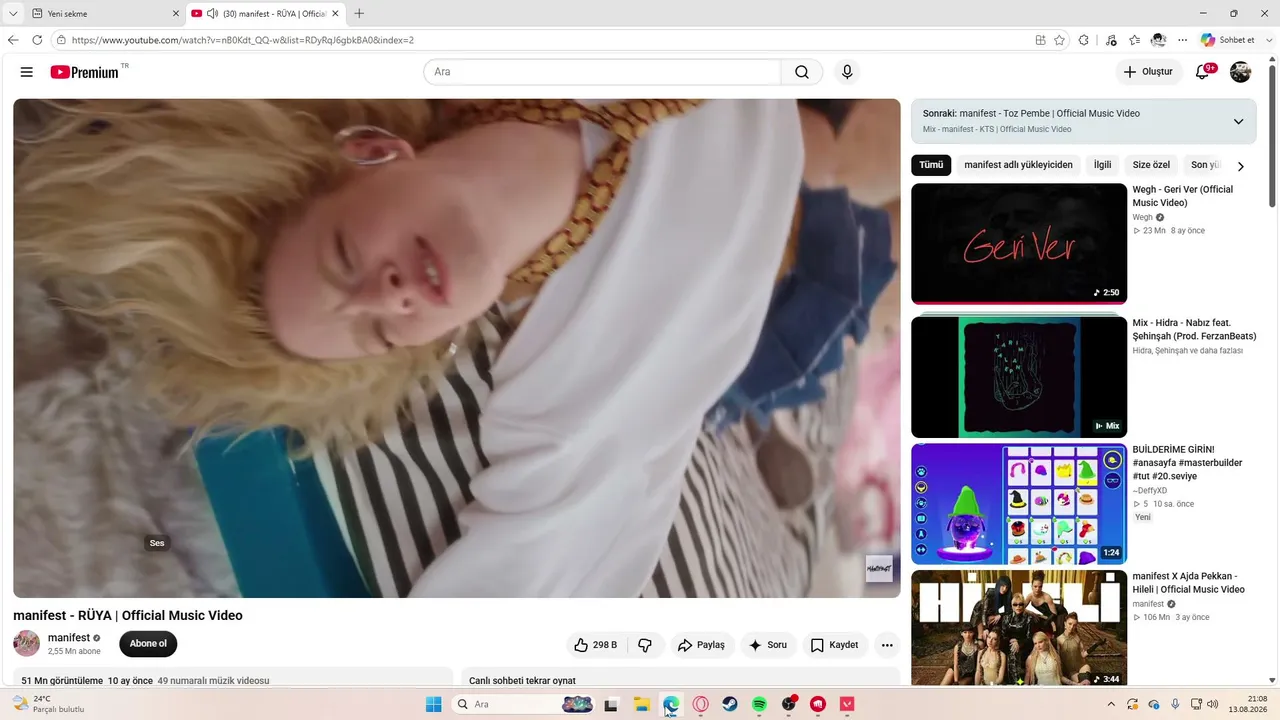Select 'manifest adlı yükleyiciden' filter chip

(x=1018, y=165)
